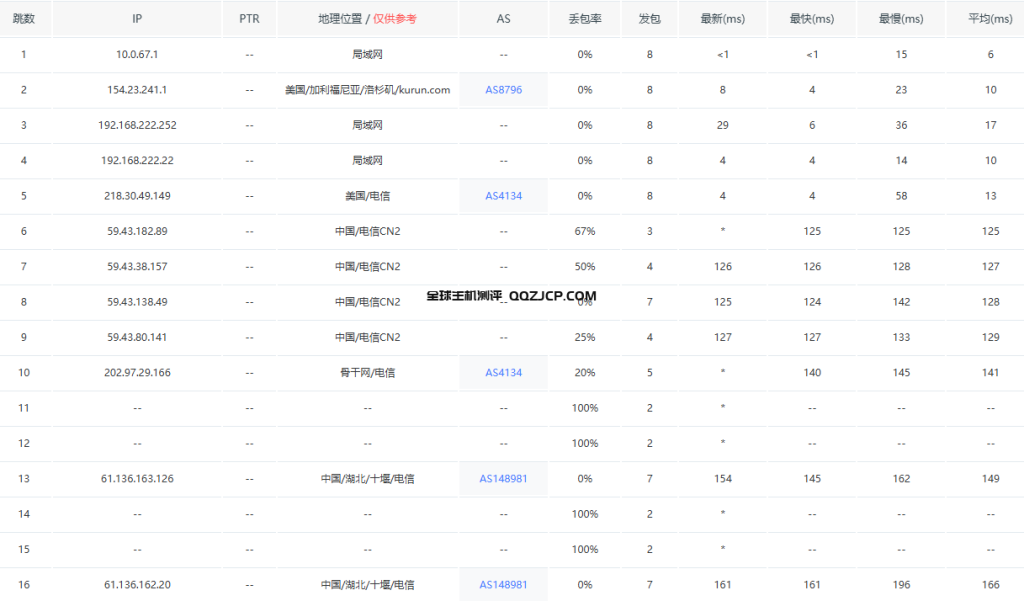Click the 中国/湖北/十堰/电信 cell on hop 16

tap(367, 584)
